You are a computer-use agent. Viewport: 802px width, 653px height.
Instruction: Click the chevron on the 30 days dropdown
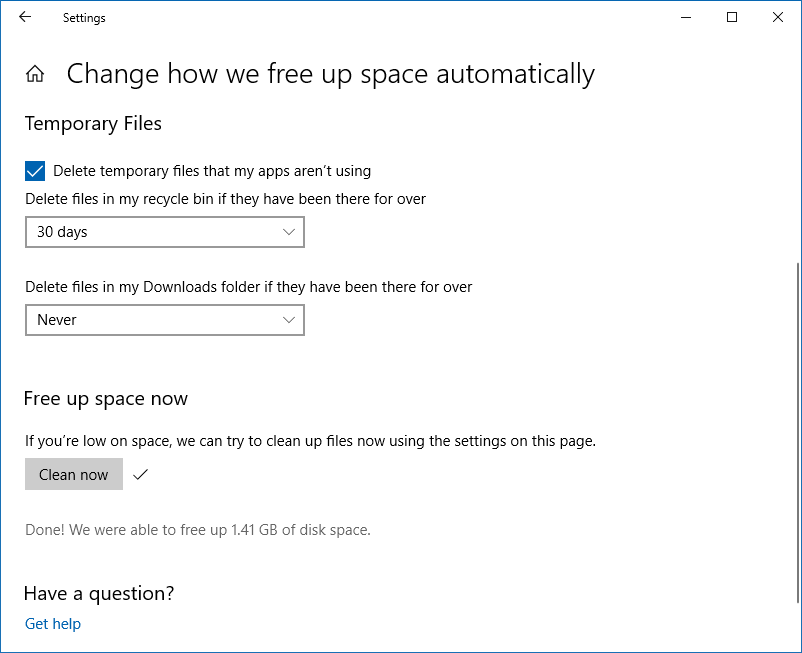point(290,231)
